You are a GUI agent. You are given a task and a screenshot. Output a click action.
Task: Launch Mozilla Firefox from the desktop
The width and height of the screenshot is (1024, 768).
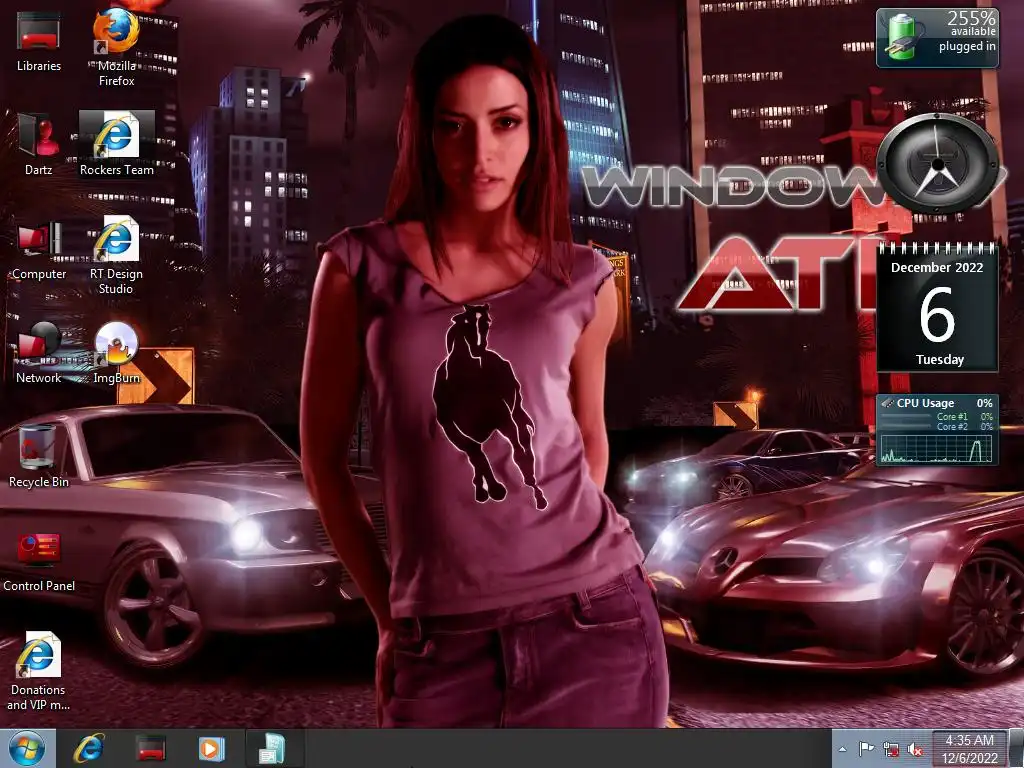[x=116, y=46]
